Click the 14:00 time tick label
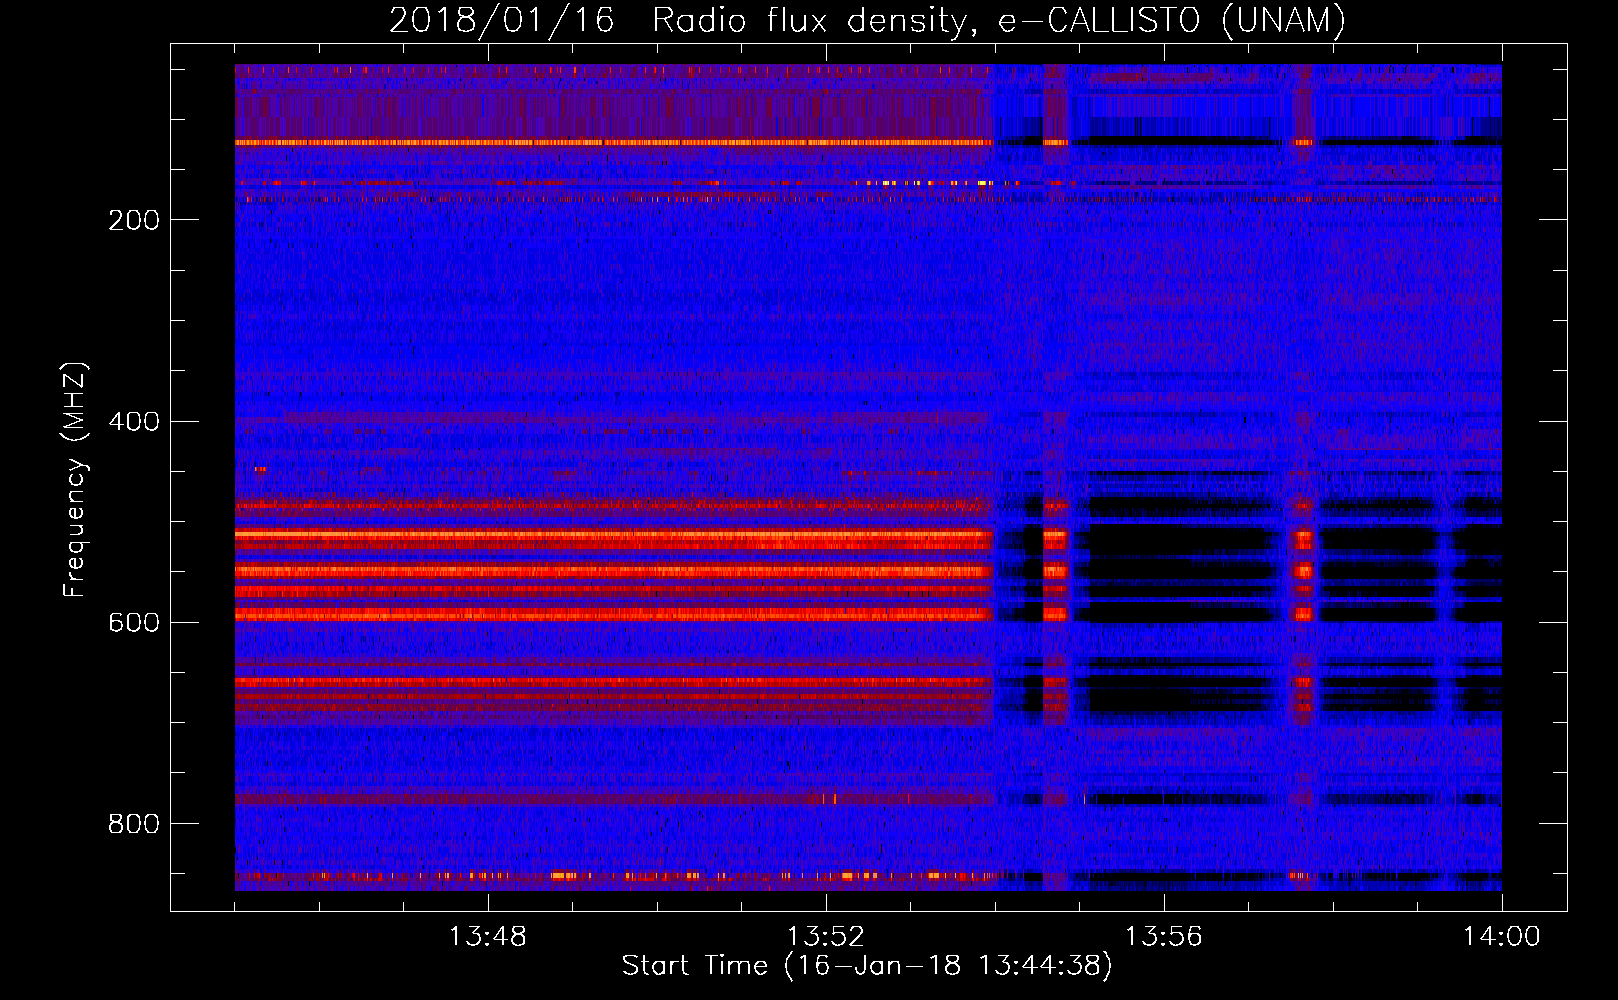 click(x=1501, y=937)
